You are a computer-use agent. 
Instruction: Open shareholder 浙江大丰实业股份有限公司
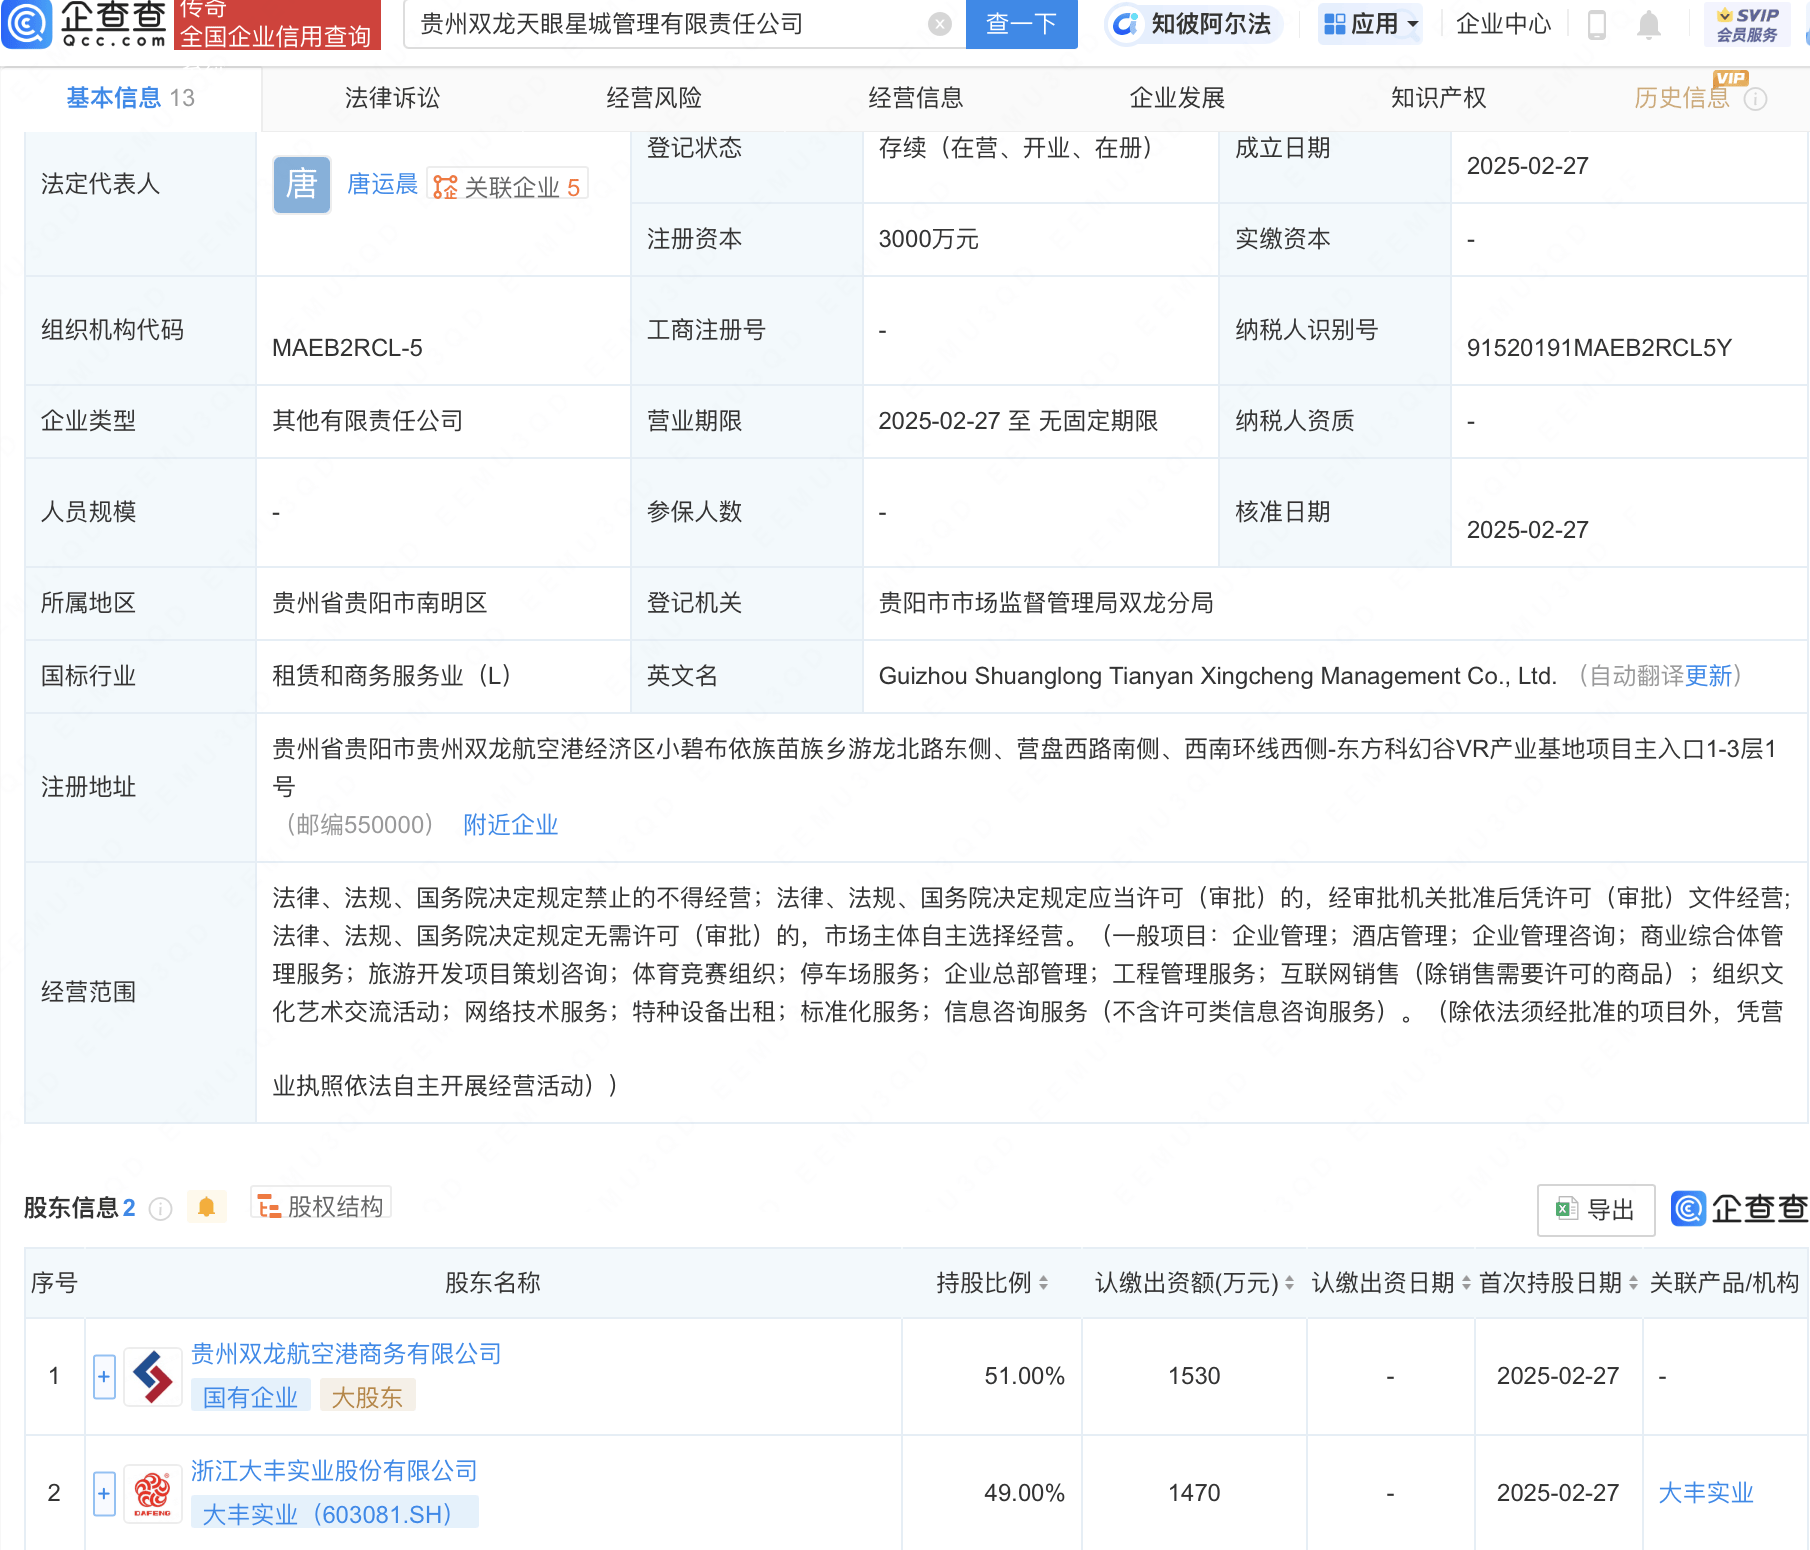click(x=334, y=1471)
